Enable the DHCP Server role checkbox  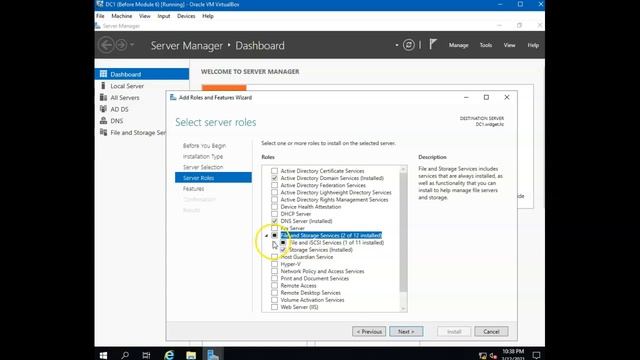click(274, 214)
